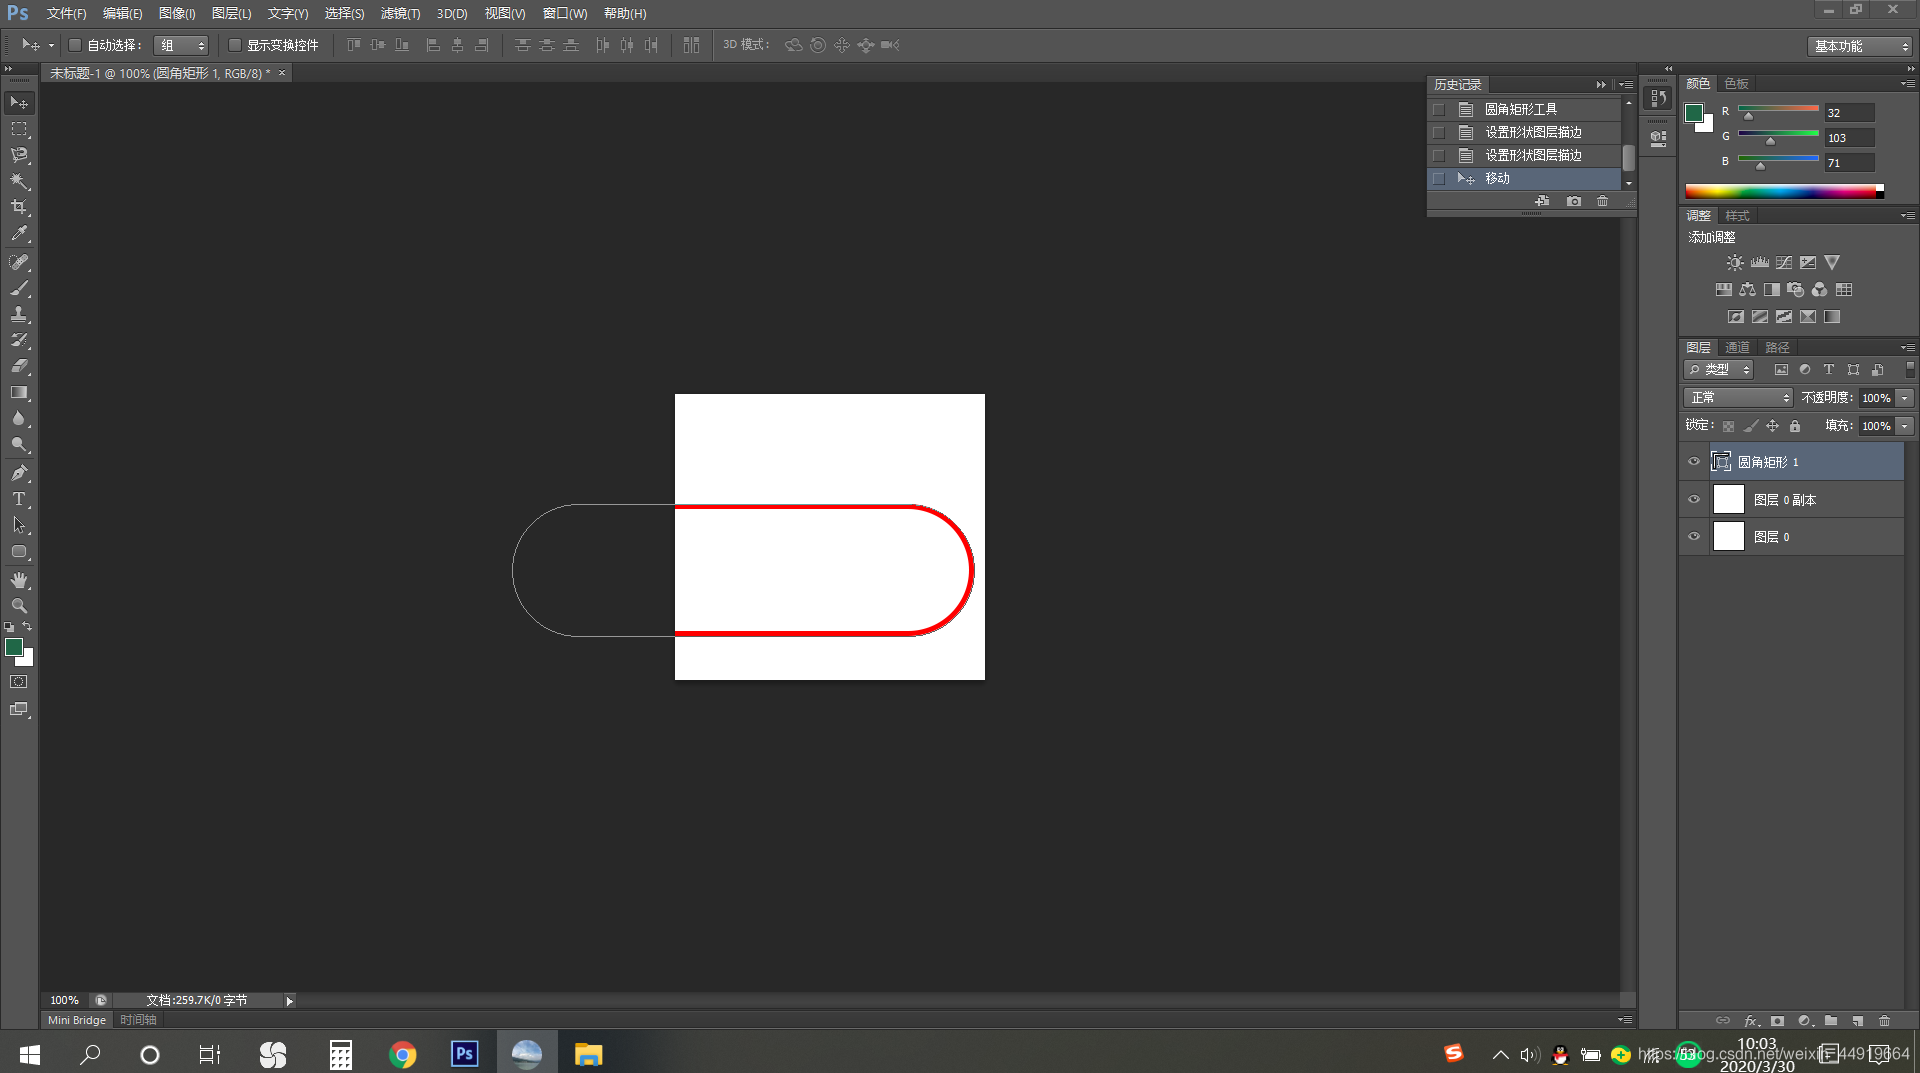Viewport: 1920px width, 1073px height.
Task: Hide the 图层 0 副本 layer
Action: 1694,499
